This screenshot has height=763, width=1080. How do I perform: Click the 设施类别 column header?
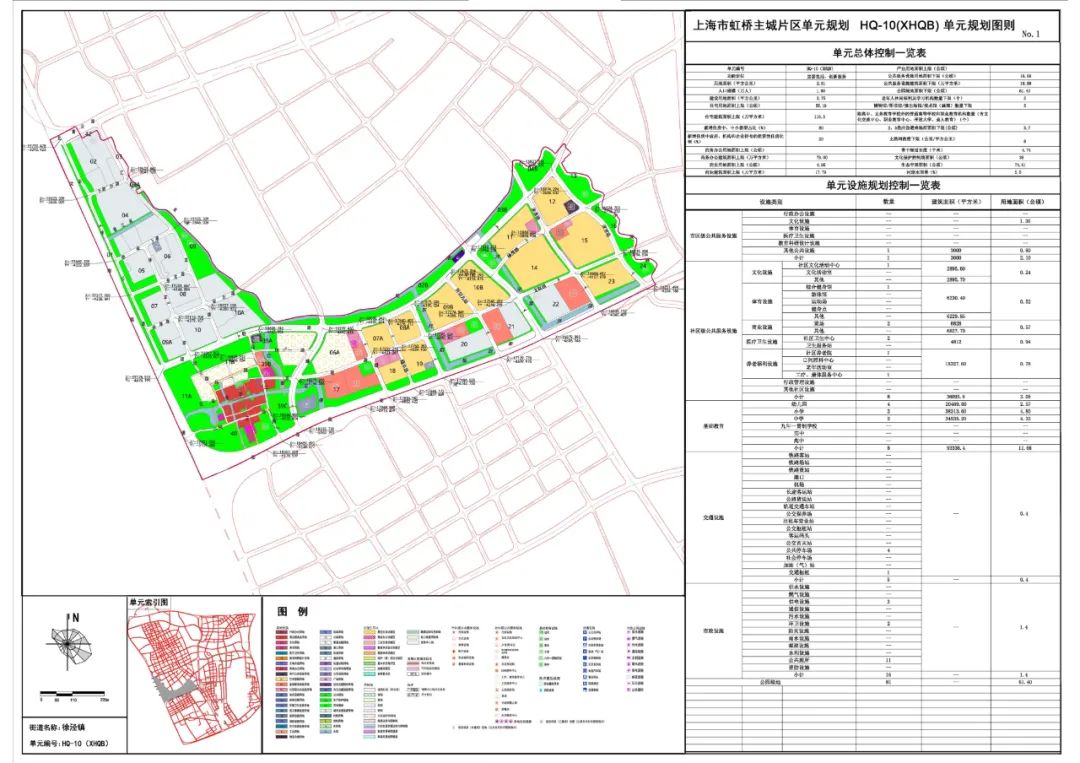pyautogui.click(x=770, y=202)
